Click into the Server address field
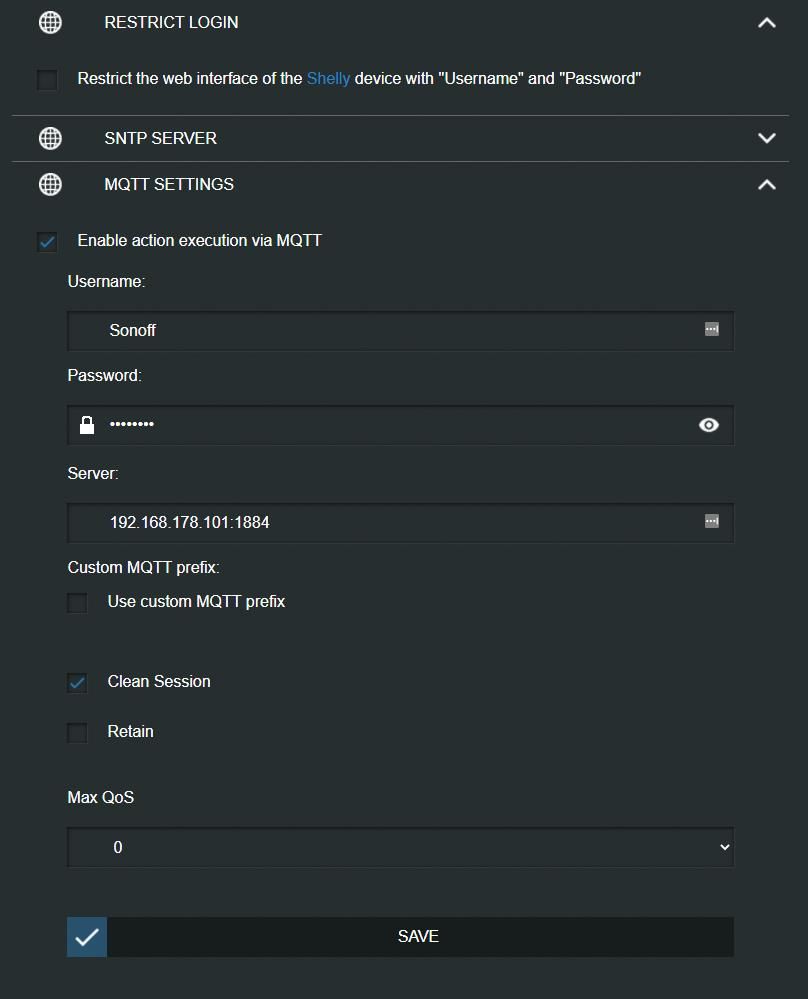 [x=400, y=522]
